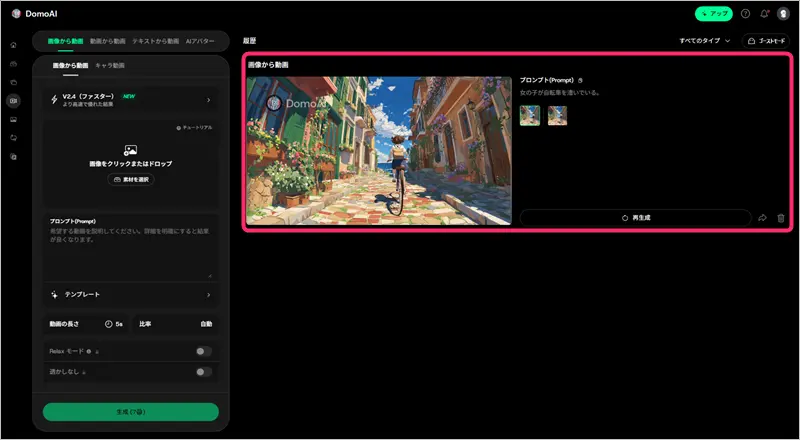Open the help question mark icon
The height and width of the screenshot is (440, 800).
(745, 14)
